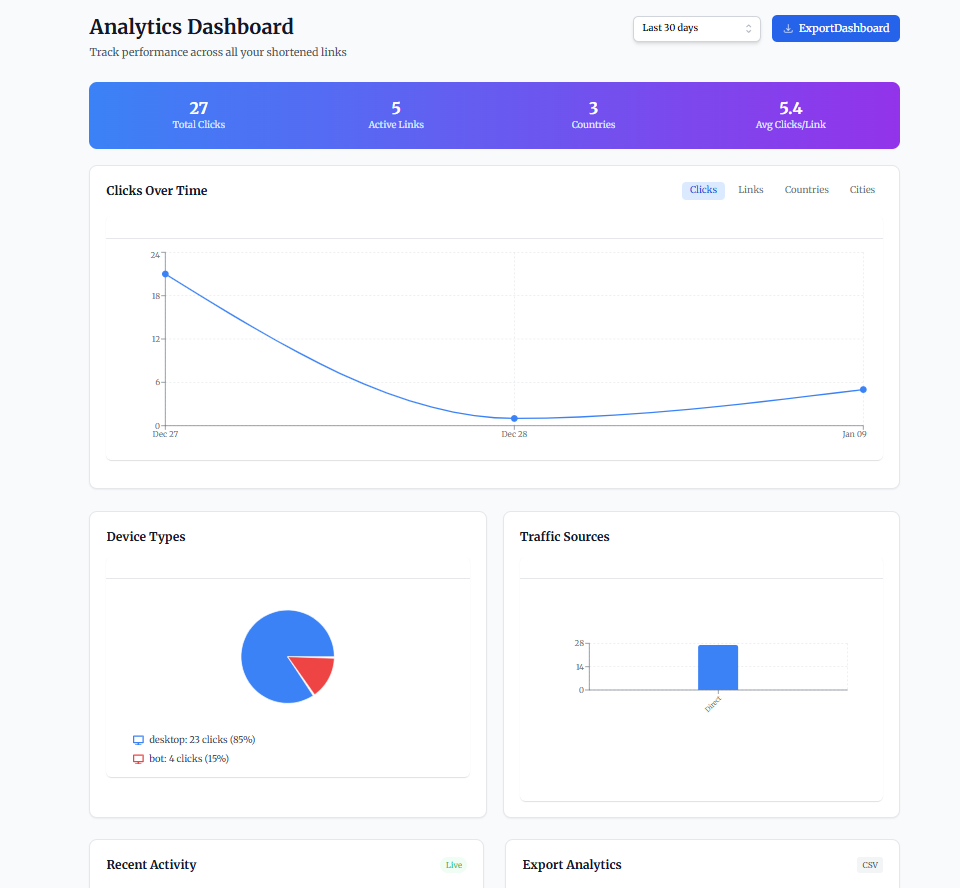
Task: Click the bot icon in Device Types legend
Action: (x=138, y=758)
